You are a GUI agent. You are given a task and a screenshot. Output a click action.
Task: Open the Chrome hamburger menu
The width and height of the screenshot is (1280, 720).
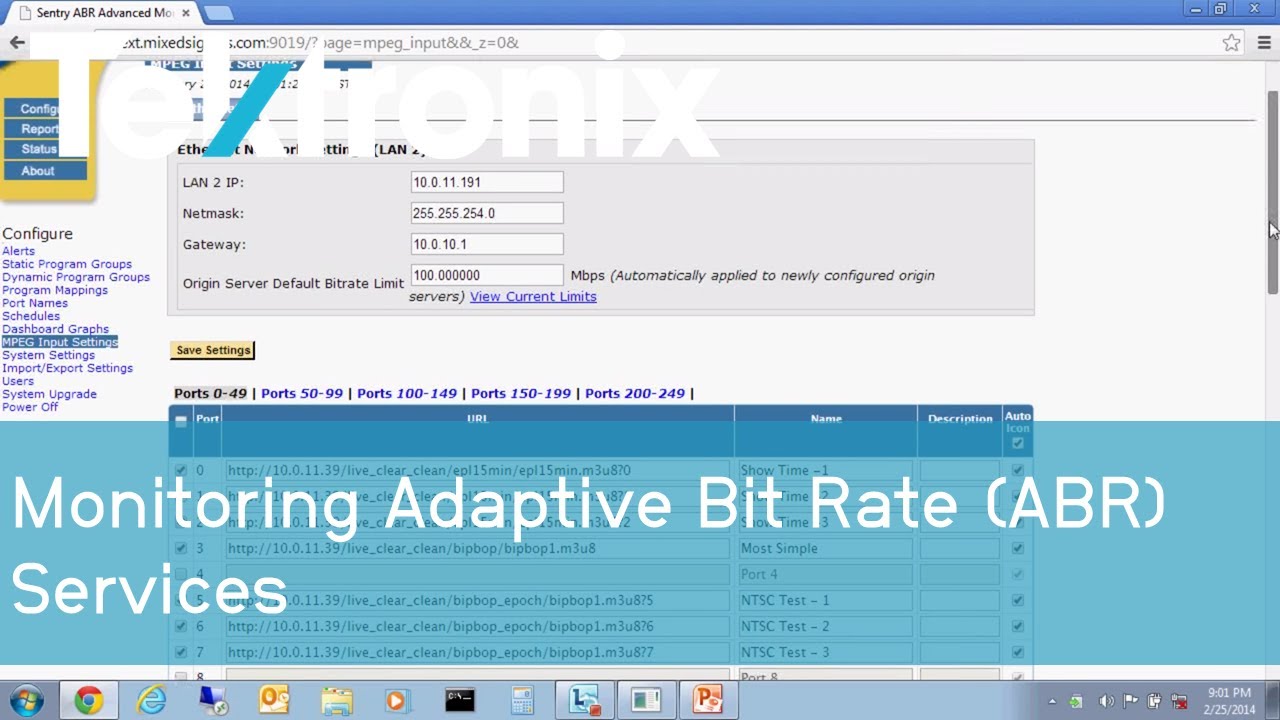1264,43
